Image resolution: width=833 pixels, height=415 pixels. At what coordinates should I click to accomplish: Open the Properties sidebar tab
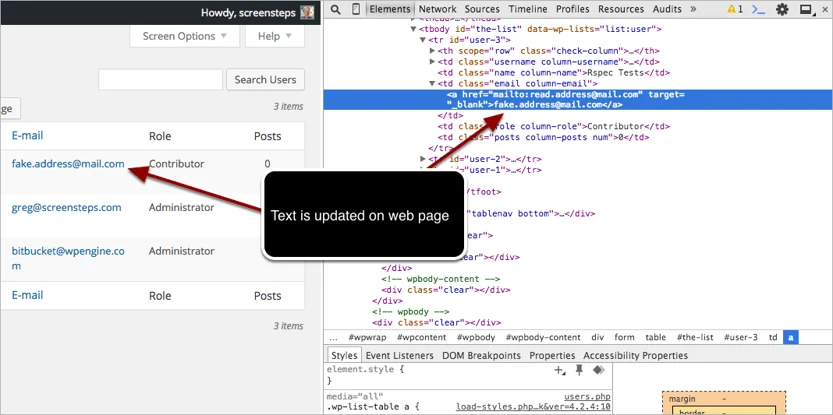point(552,355)
